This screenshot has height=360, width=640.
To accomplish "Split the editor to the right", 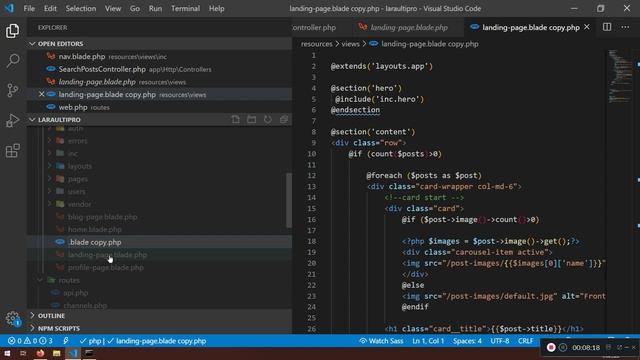I will click(607, 27).
